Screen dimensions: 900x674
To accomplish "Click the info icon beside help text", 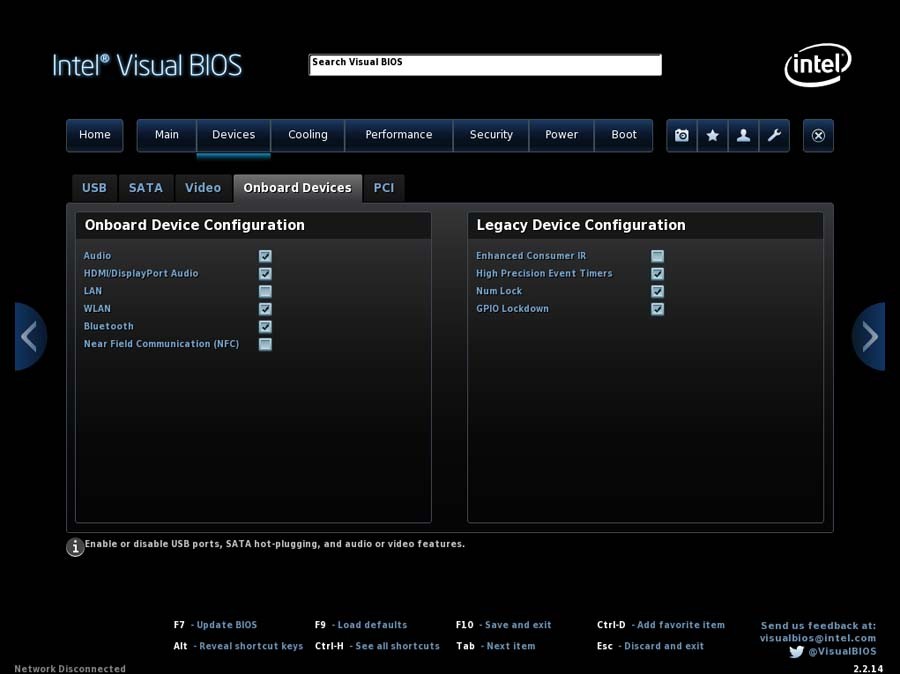I will point(75,547).
